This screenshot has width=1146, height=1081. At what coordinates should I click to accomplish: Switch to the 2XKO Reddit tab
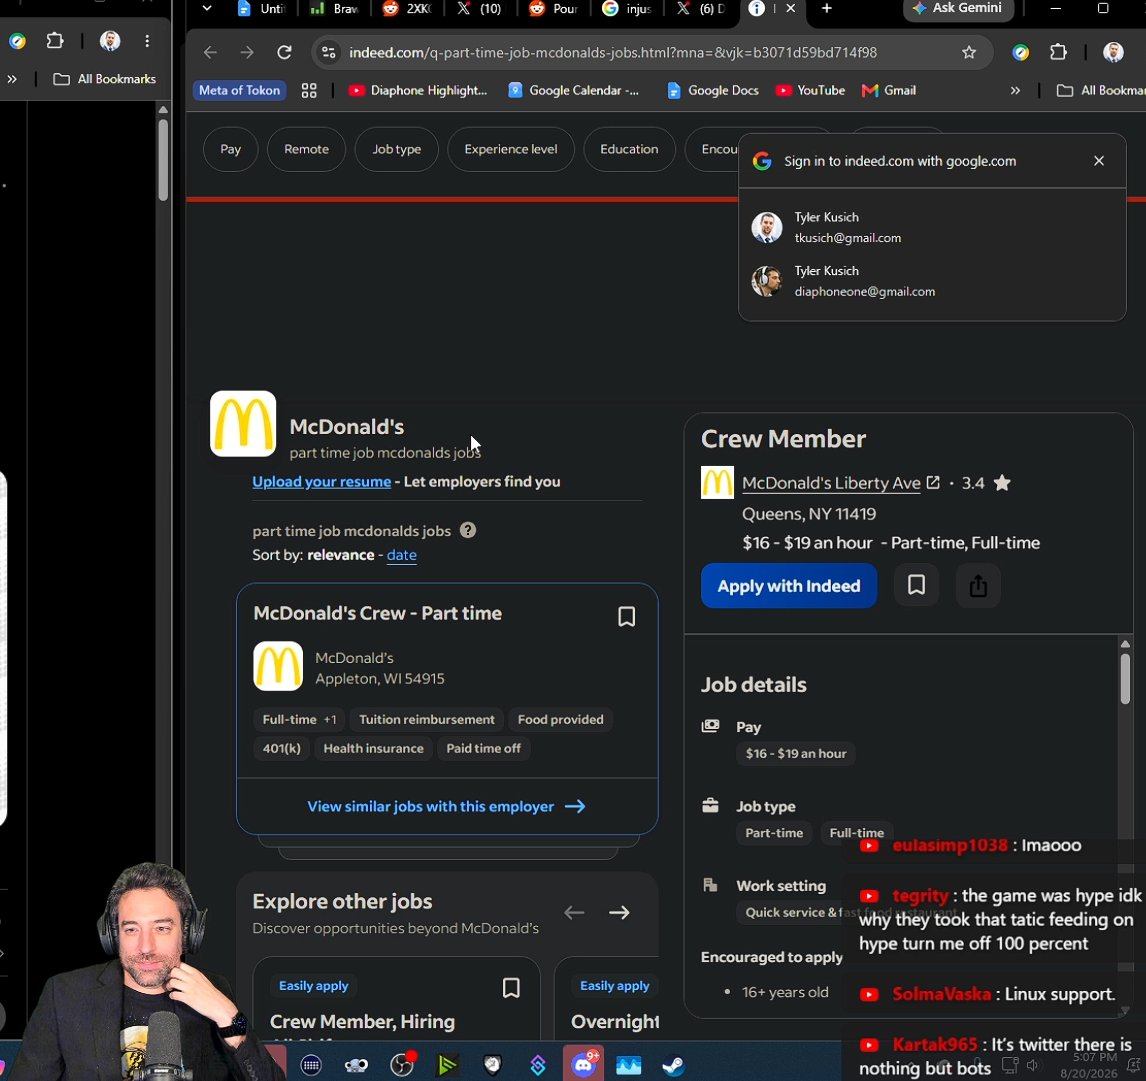pyautogui.click(x=408, y=9)
